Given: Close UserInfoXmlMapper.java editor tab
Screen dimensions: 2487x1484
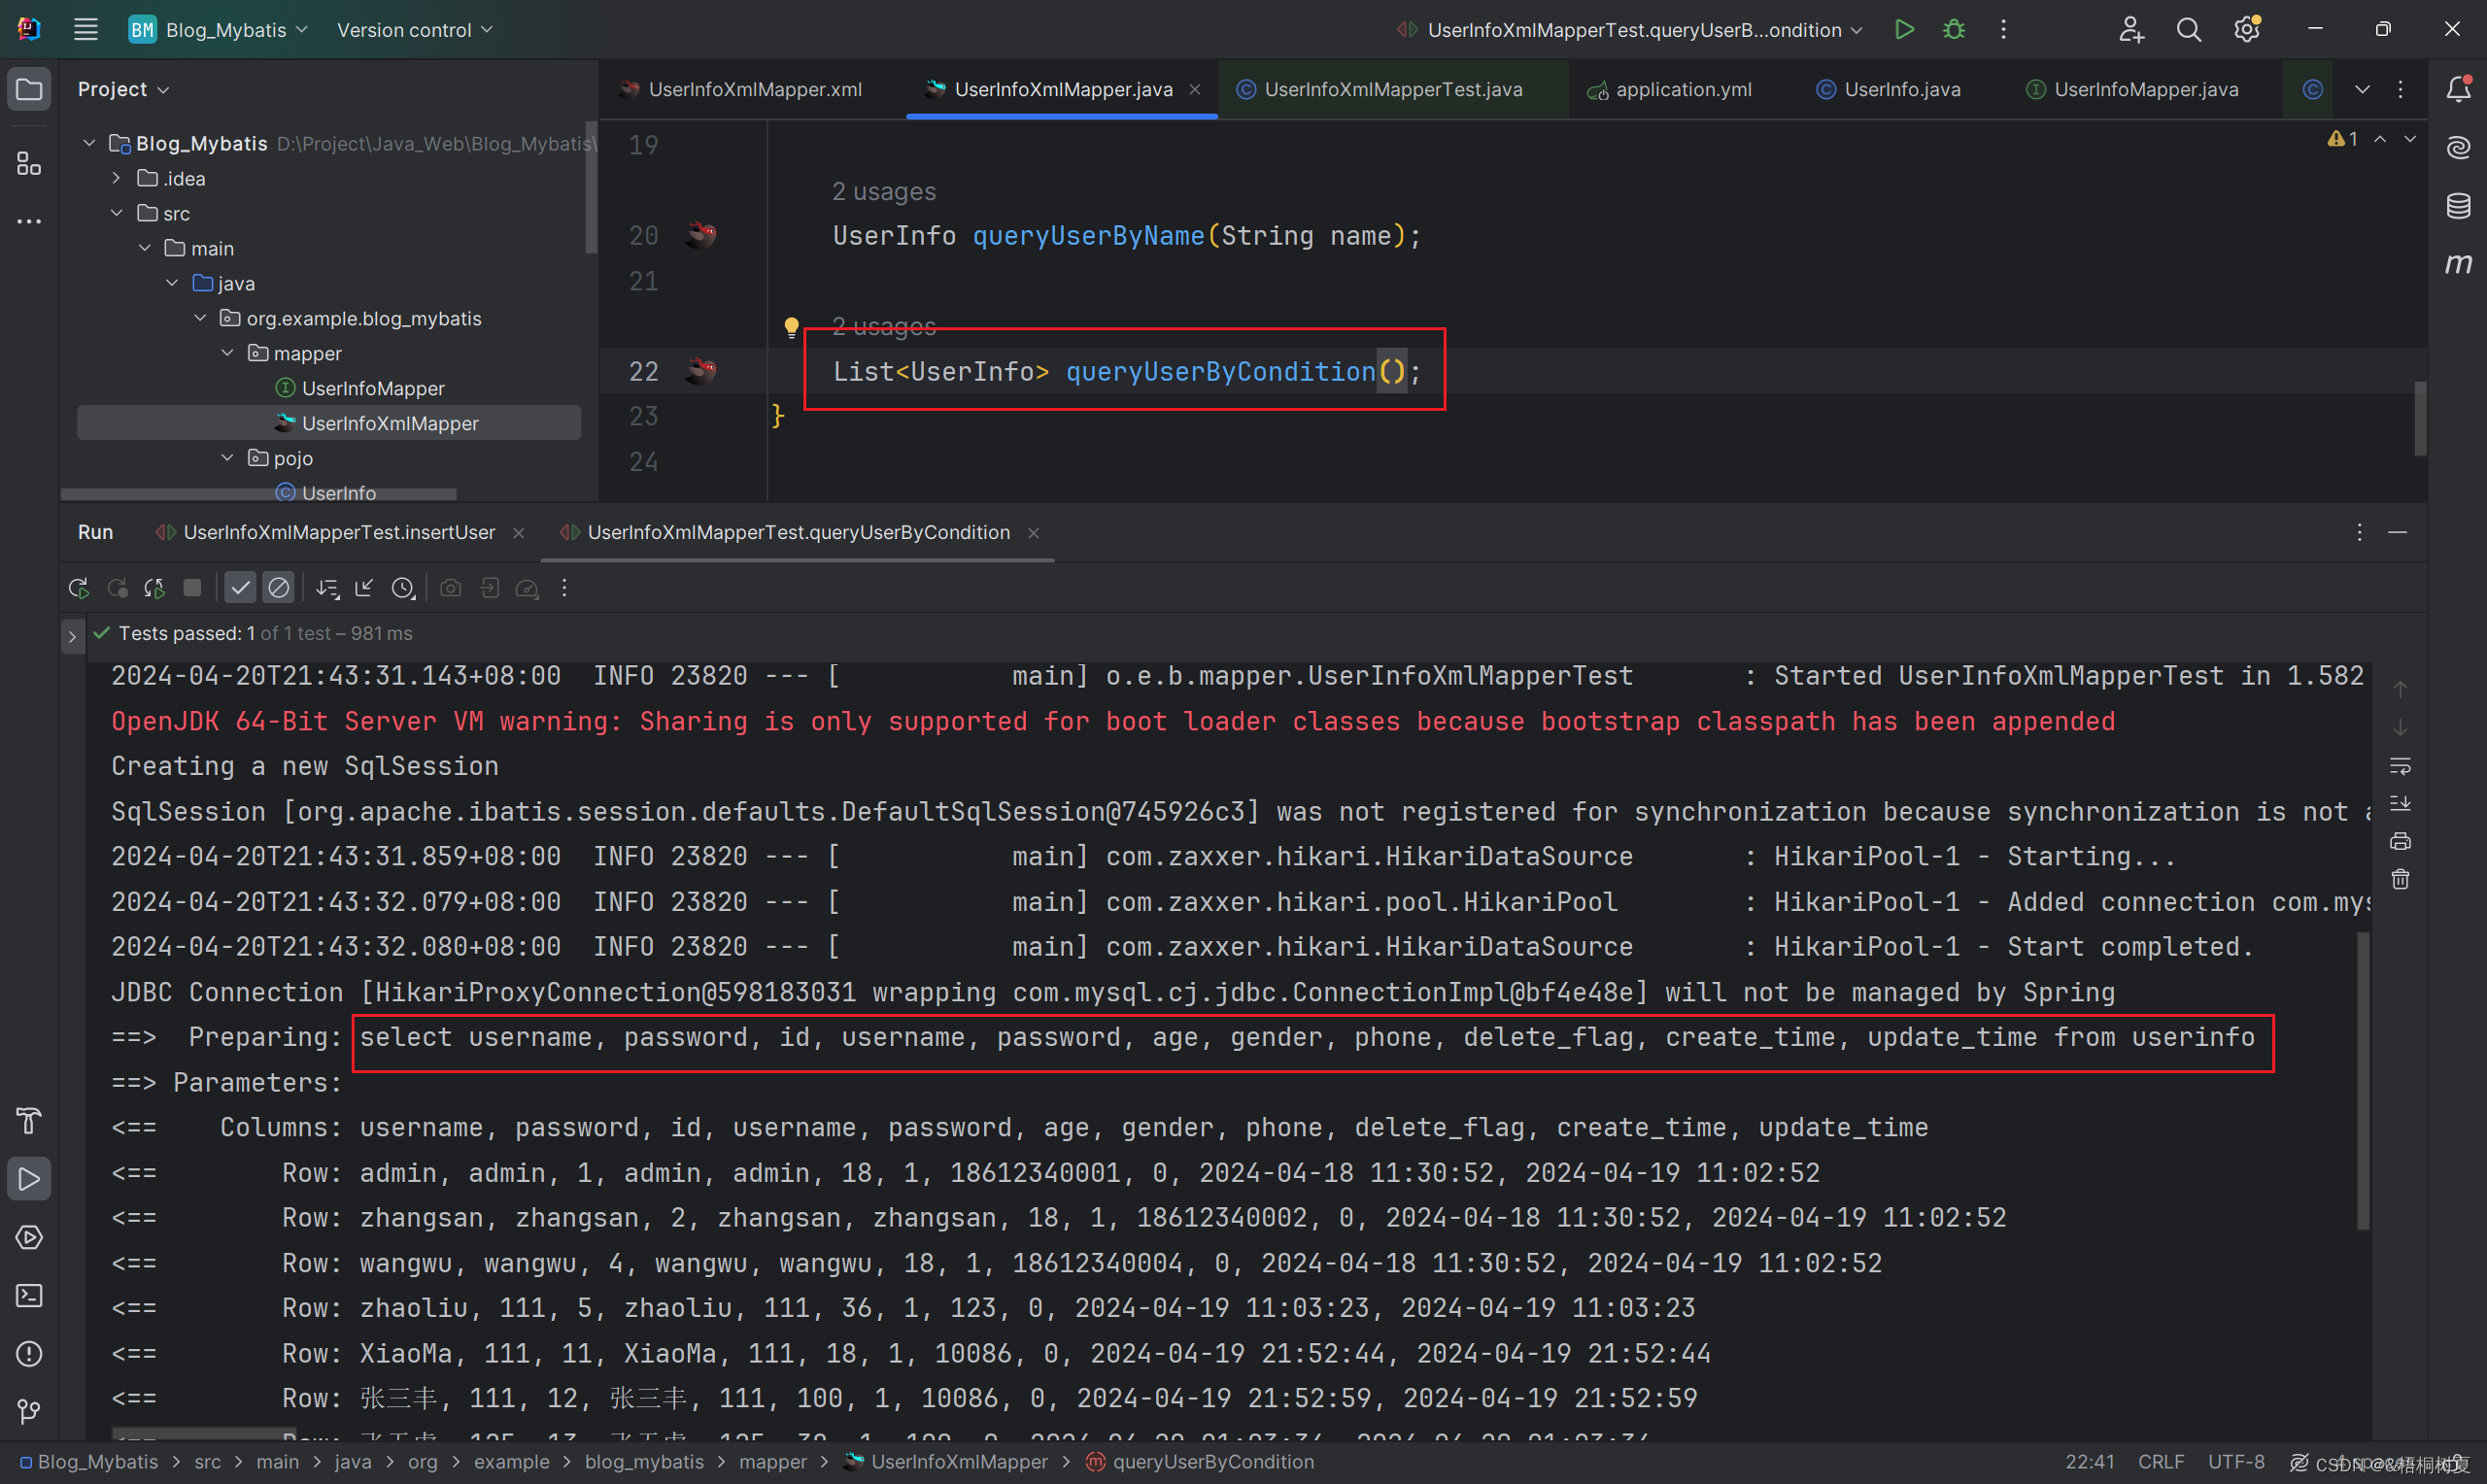Looking at the screenshot, I should 1195,89.
